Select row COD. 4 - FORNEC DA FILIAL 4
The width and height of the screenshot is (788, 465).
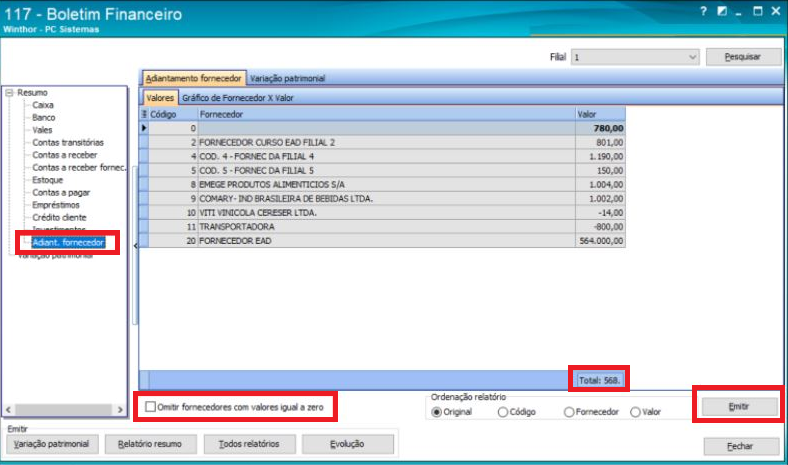(x=382, y=156)
